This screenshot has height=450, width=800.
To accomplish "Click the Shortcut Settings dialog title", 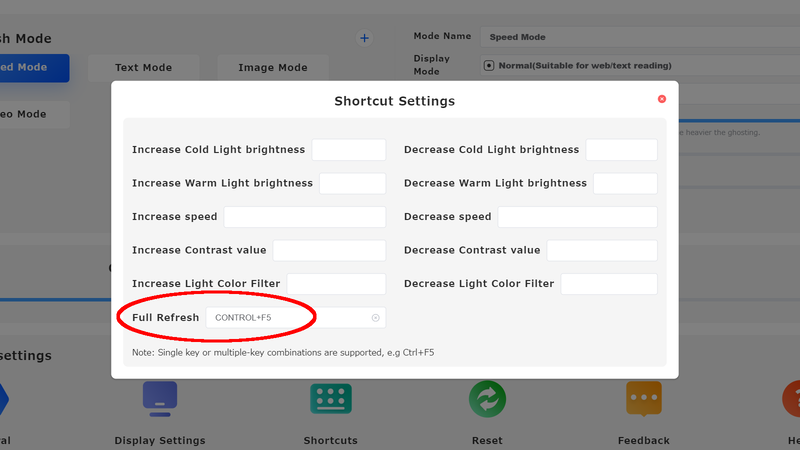I will pos(394,101).
